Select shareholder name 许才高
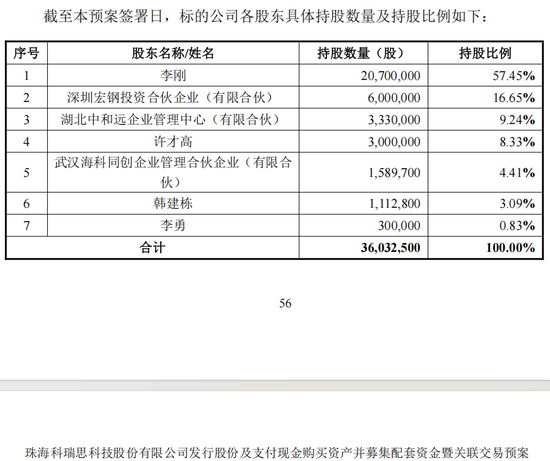Viewport: 550px width, 461px height. coord(173,142)
